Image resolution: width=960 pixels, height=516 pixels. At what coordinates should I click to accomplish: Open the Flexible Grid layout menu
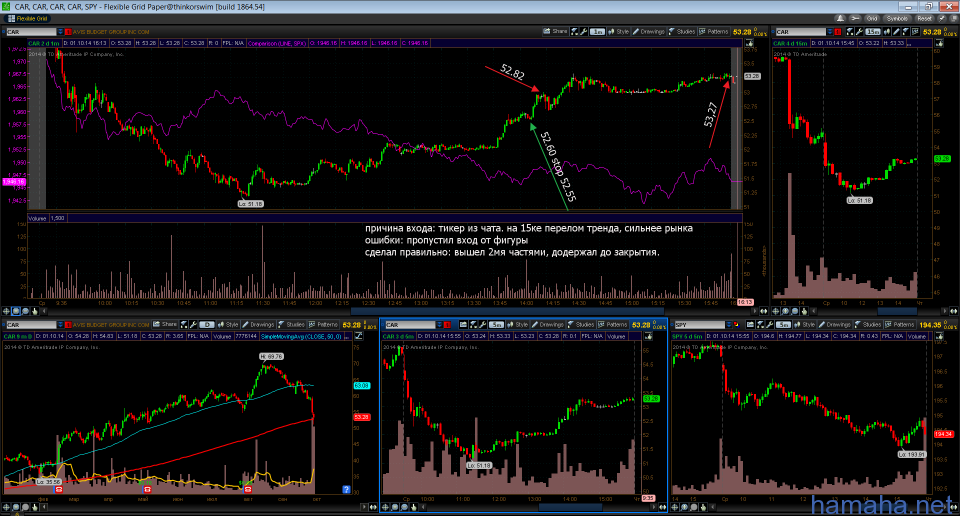pyautogui.click(x=28, y=18)
